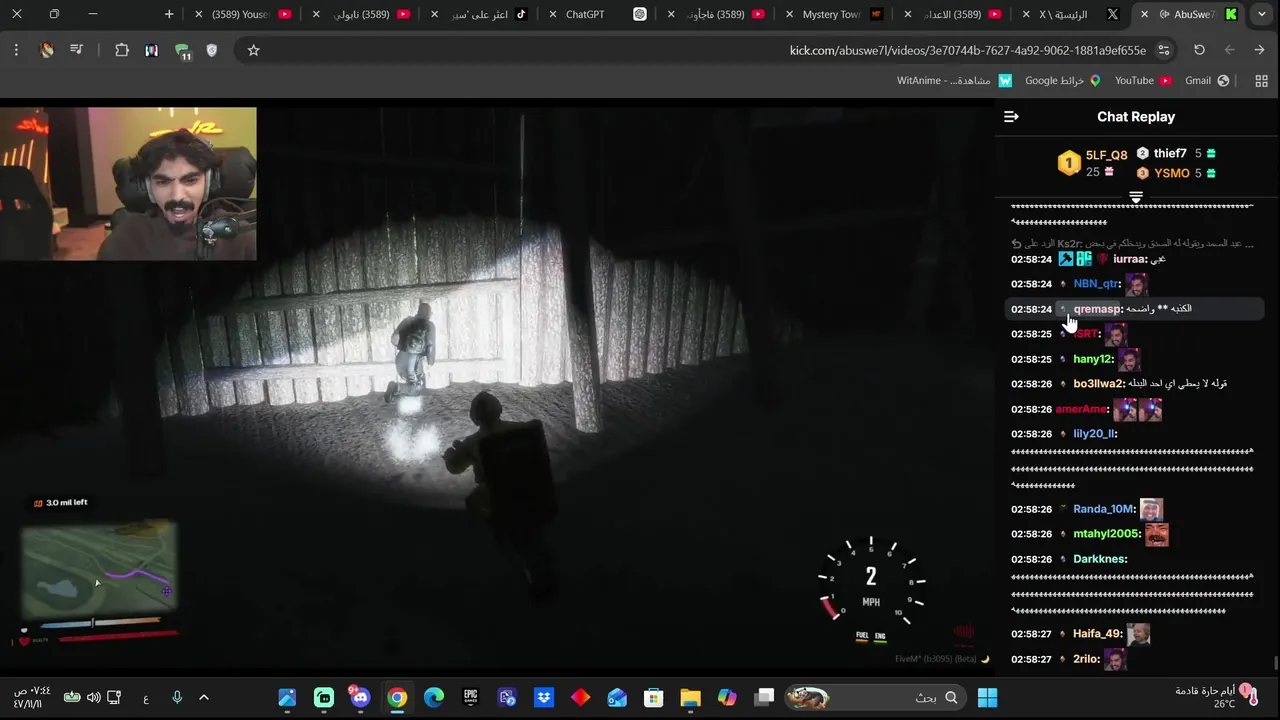Click the reply-to Ks2r quoted message

[1132, 243]
